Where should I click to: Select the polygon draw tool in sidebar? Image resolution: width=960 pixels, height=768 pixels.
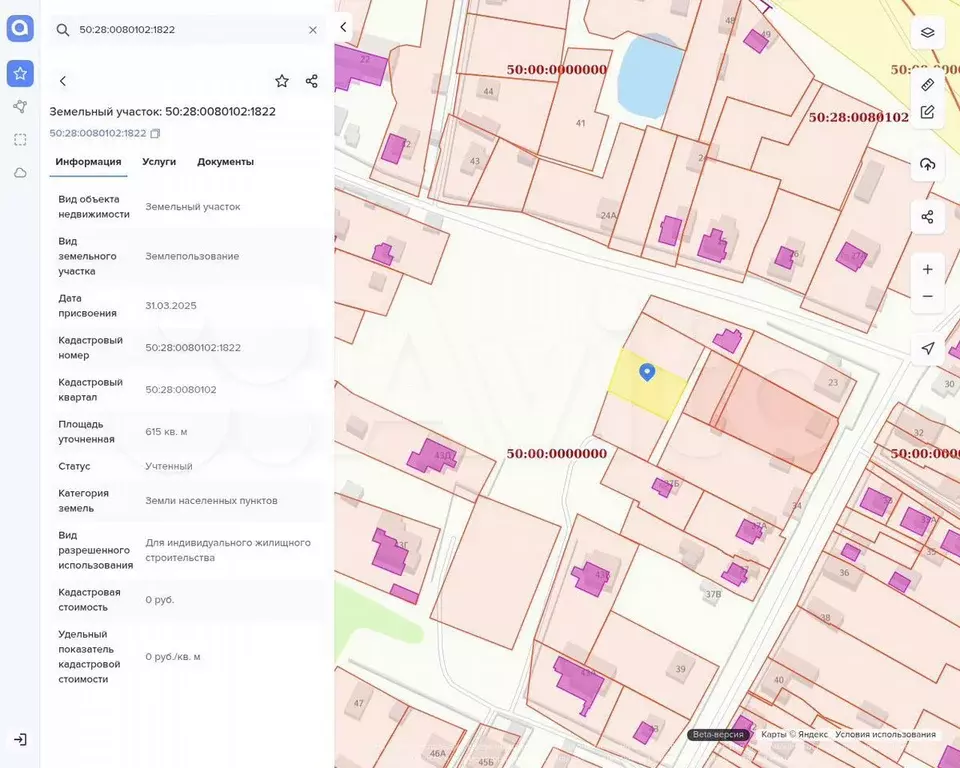point(20,107)
